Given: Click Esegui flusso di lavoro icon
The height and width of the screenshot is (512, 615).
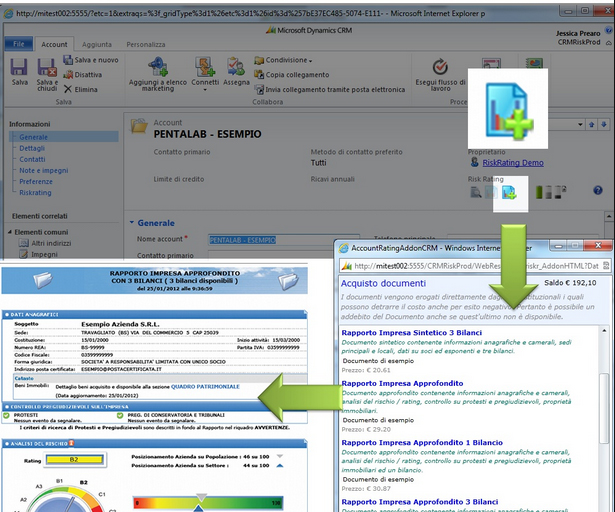Looking at the screenshot, I should 439,70.
